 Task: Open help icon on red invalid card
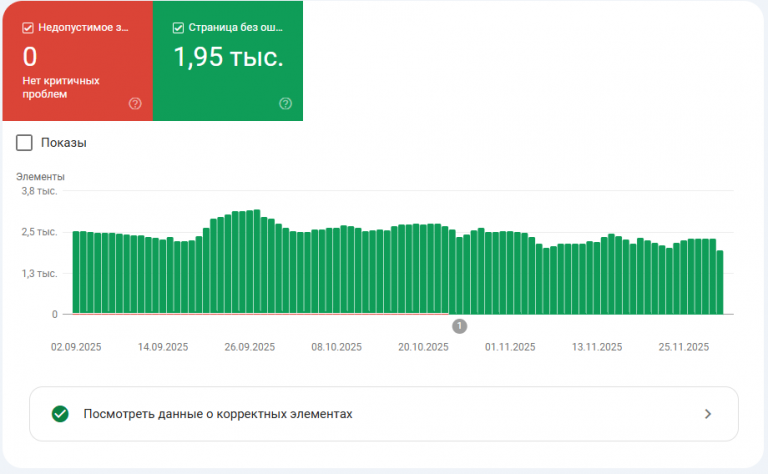pos(135,103)
